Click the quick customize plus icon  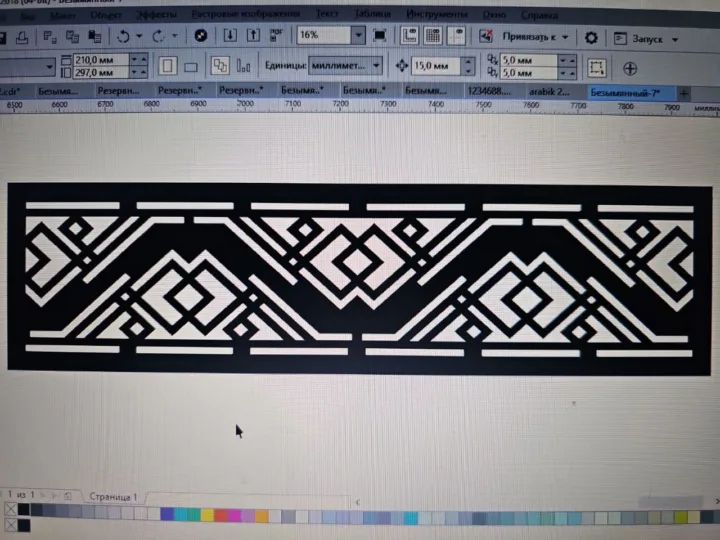(630, 69)
